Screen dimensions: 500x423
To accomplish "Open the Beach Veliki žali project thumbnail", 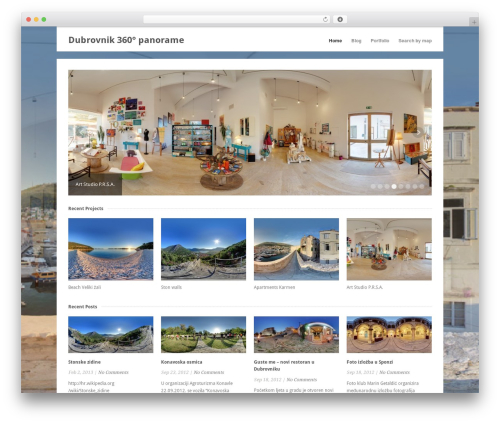I will point(111,249).
